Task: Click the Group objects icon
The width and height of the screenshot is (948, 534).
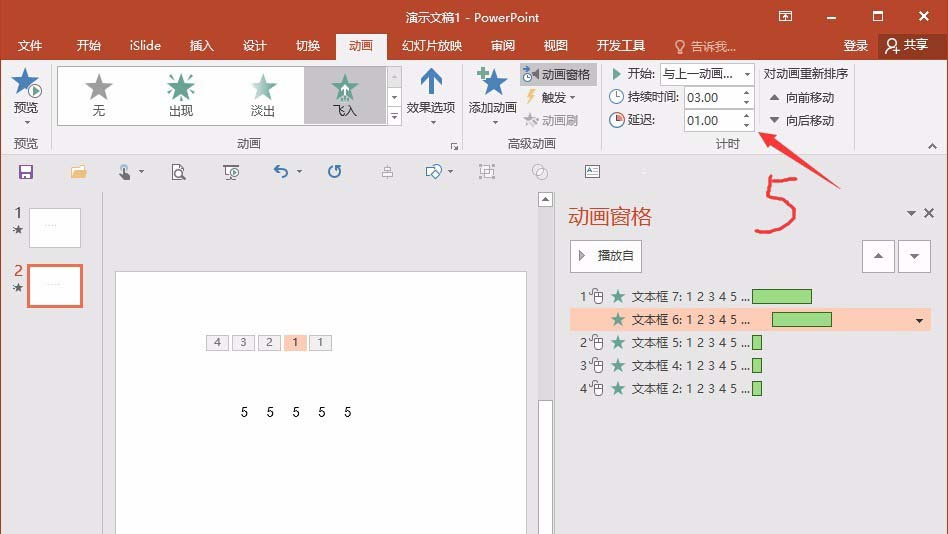Action: (x=487, y=172)
